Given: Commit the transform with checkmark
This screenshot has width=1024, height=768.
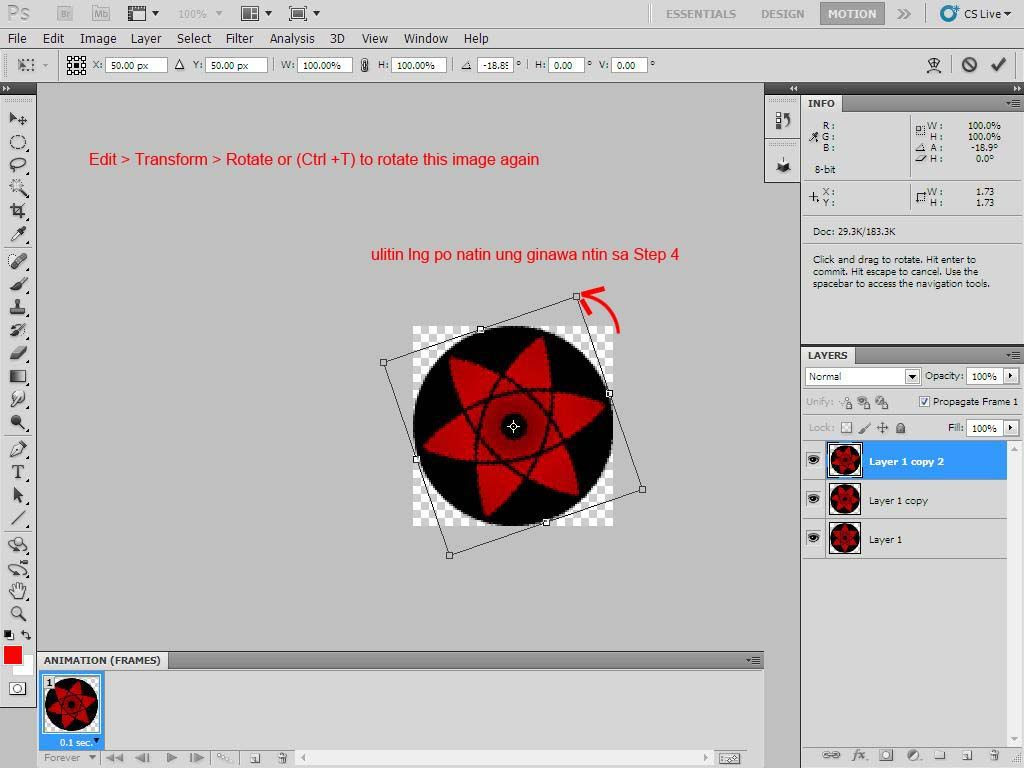Looking at the screenshot, I should [998, 65].
